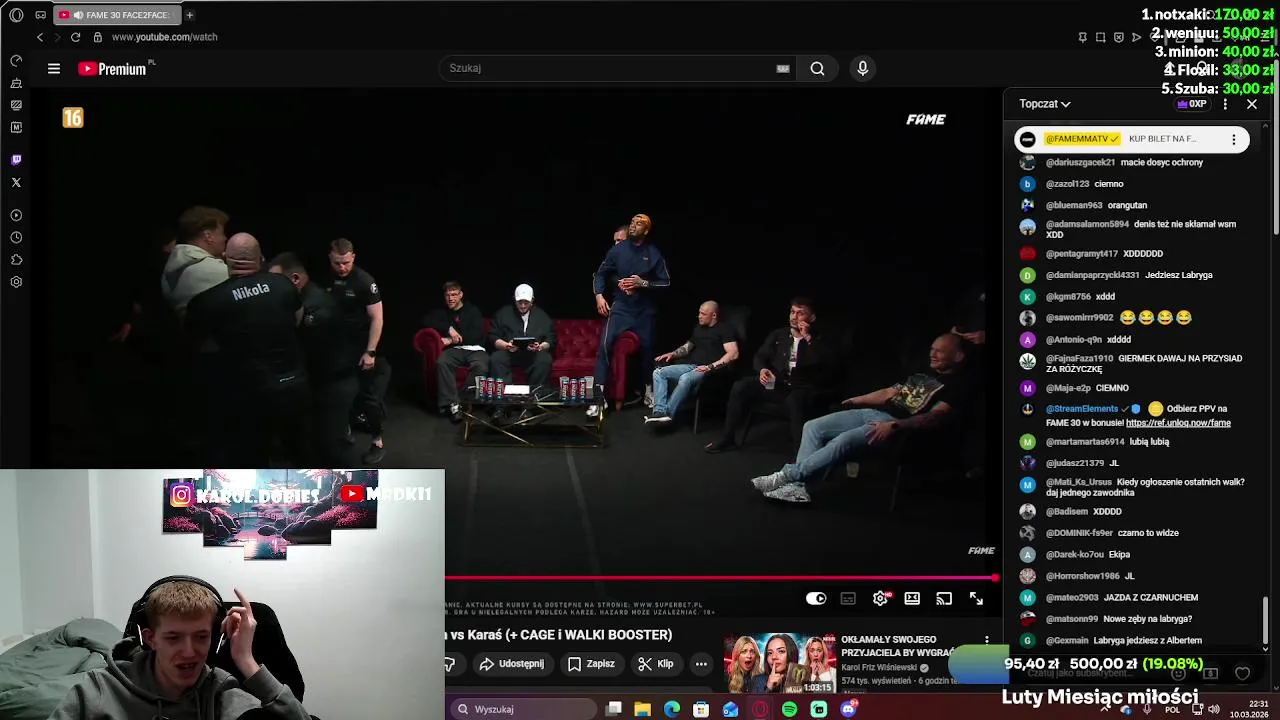This screenshot has height=720, width=1280.
Task: Click the Szukaj search field
Action: [610, 68]
